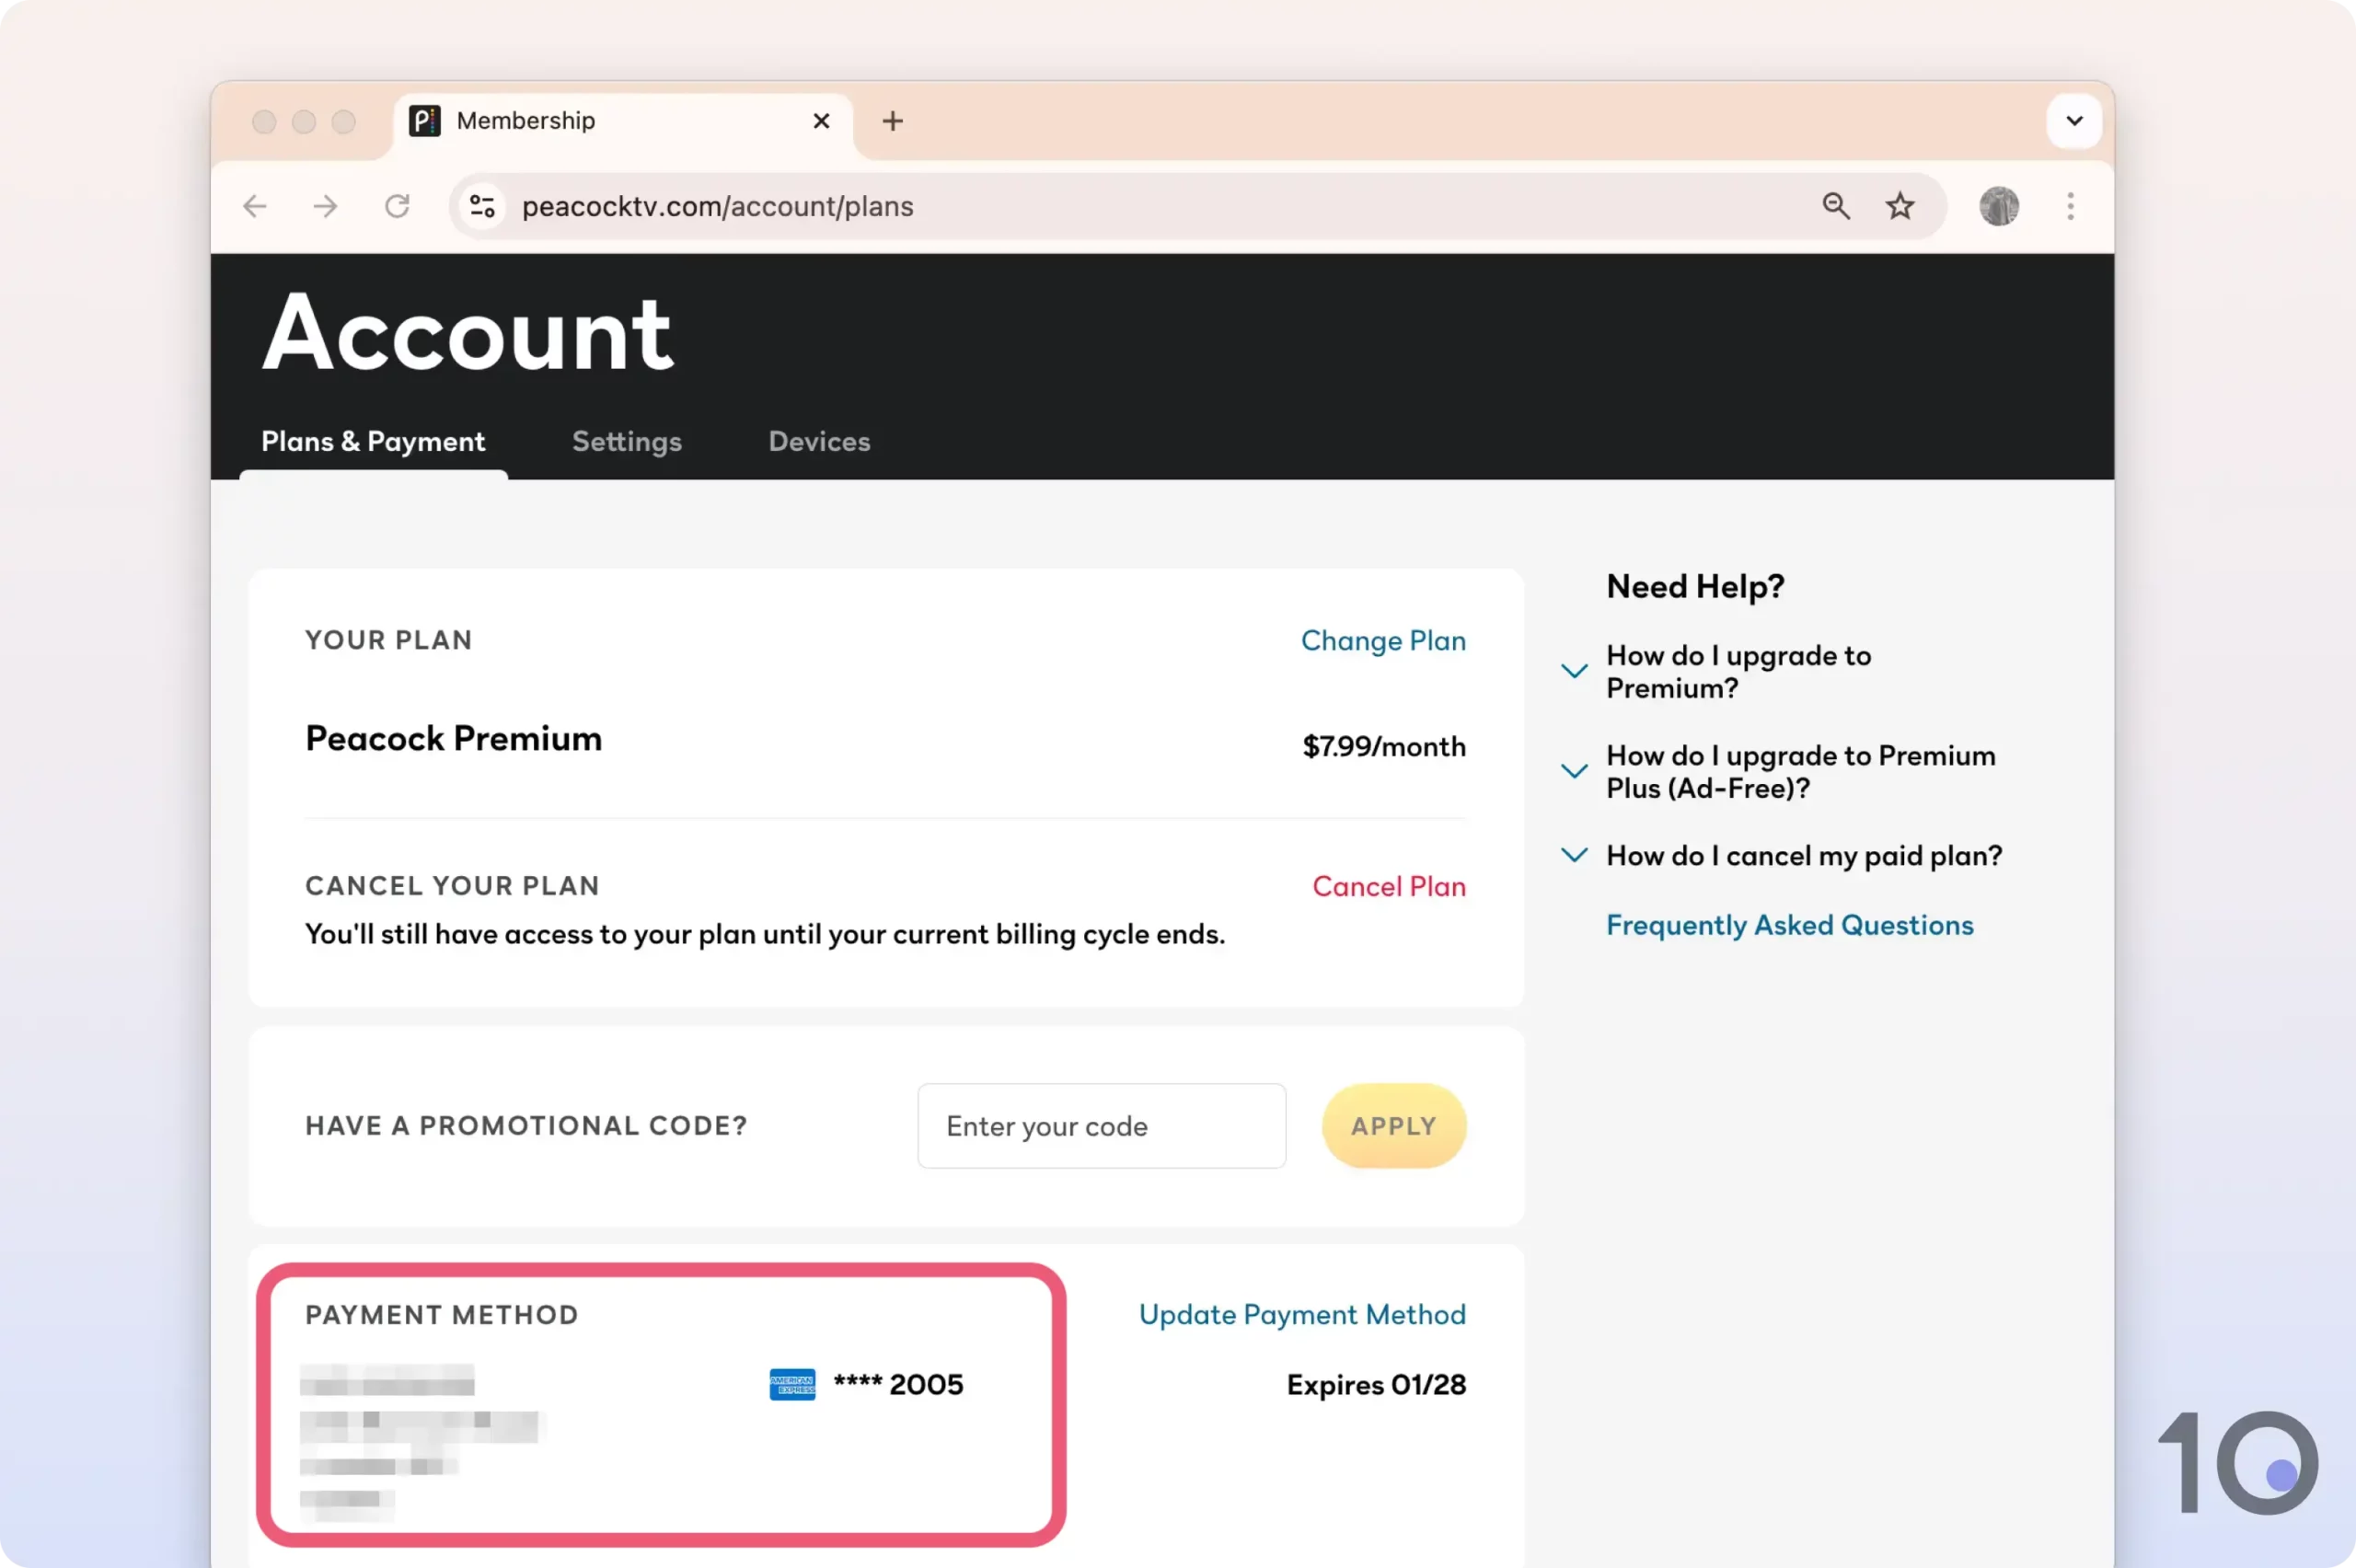Expand 'How do I cancel my paid plan?'
The height and width of the screenshot is (1568, 2356).
(1575, 855)
